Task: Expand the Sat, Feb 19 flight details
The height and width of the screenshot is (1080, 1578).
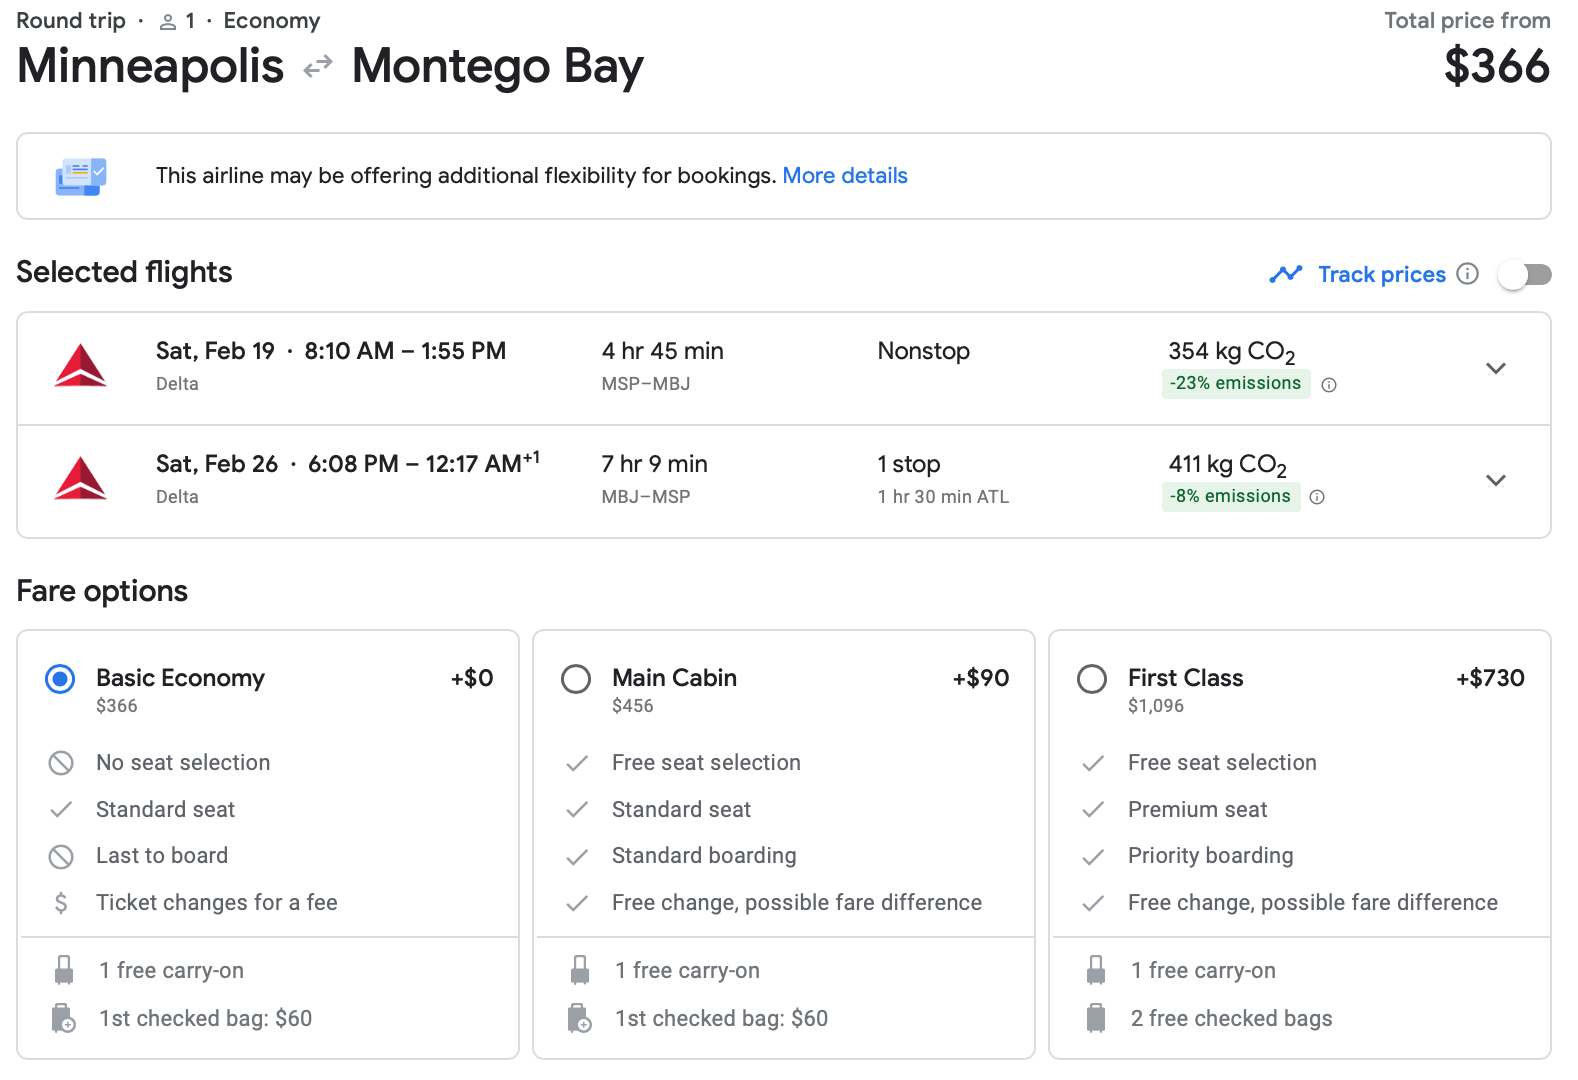Action: (x=1495, y=368)
